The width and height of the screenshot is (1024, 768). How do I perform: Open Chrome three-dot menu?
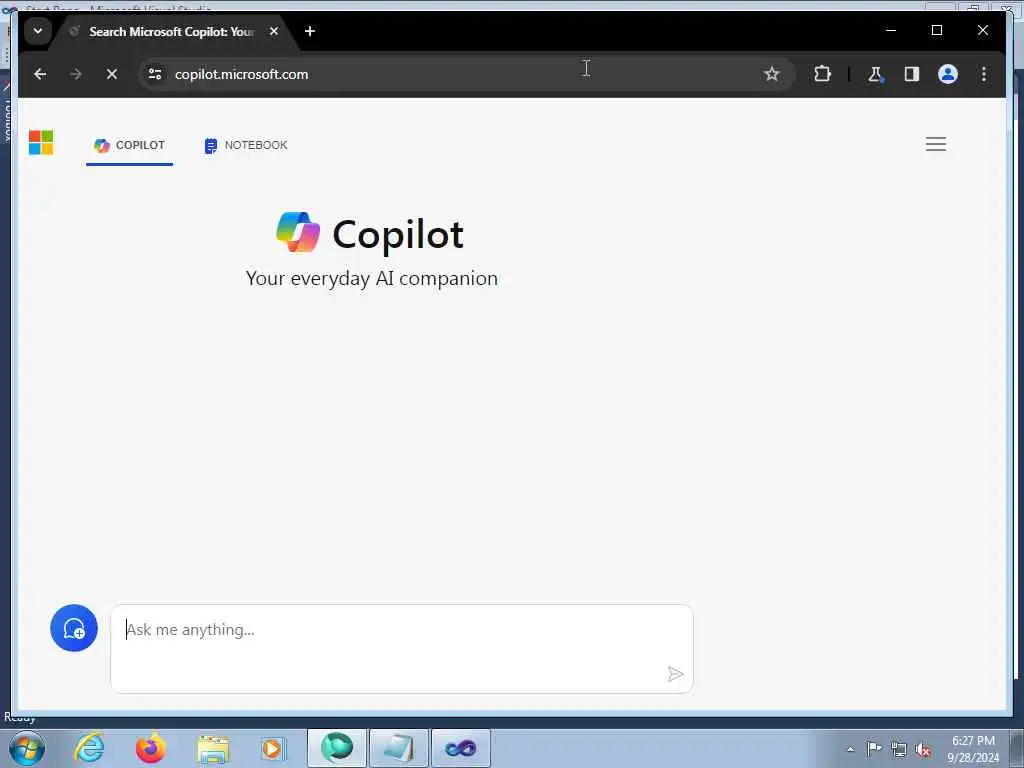coord(984,74)
